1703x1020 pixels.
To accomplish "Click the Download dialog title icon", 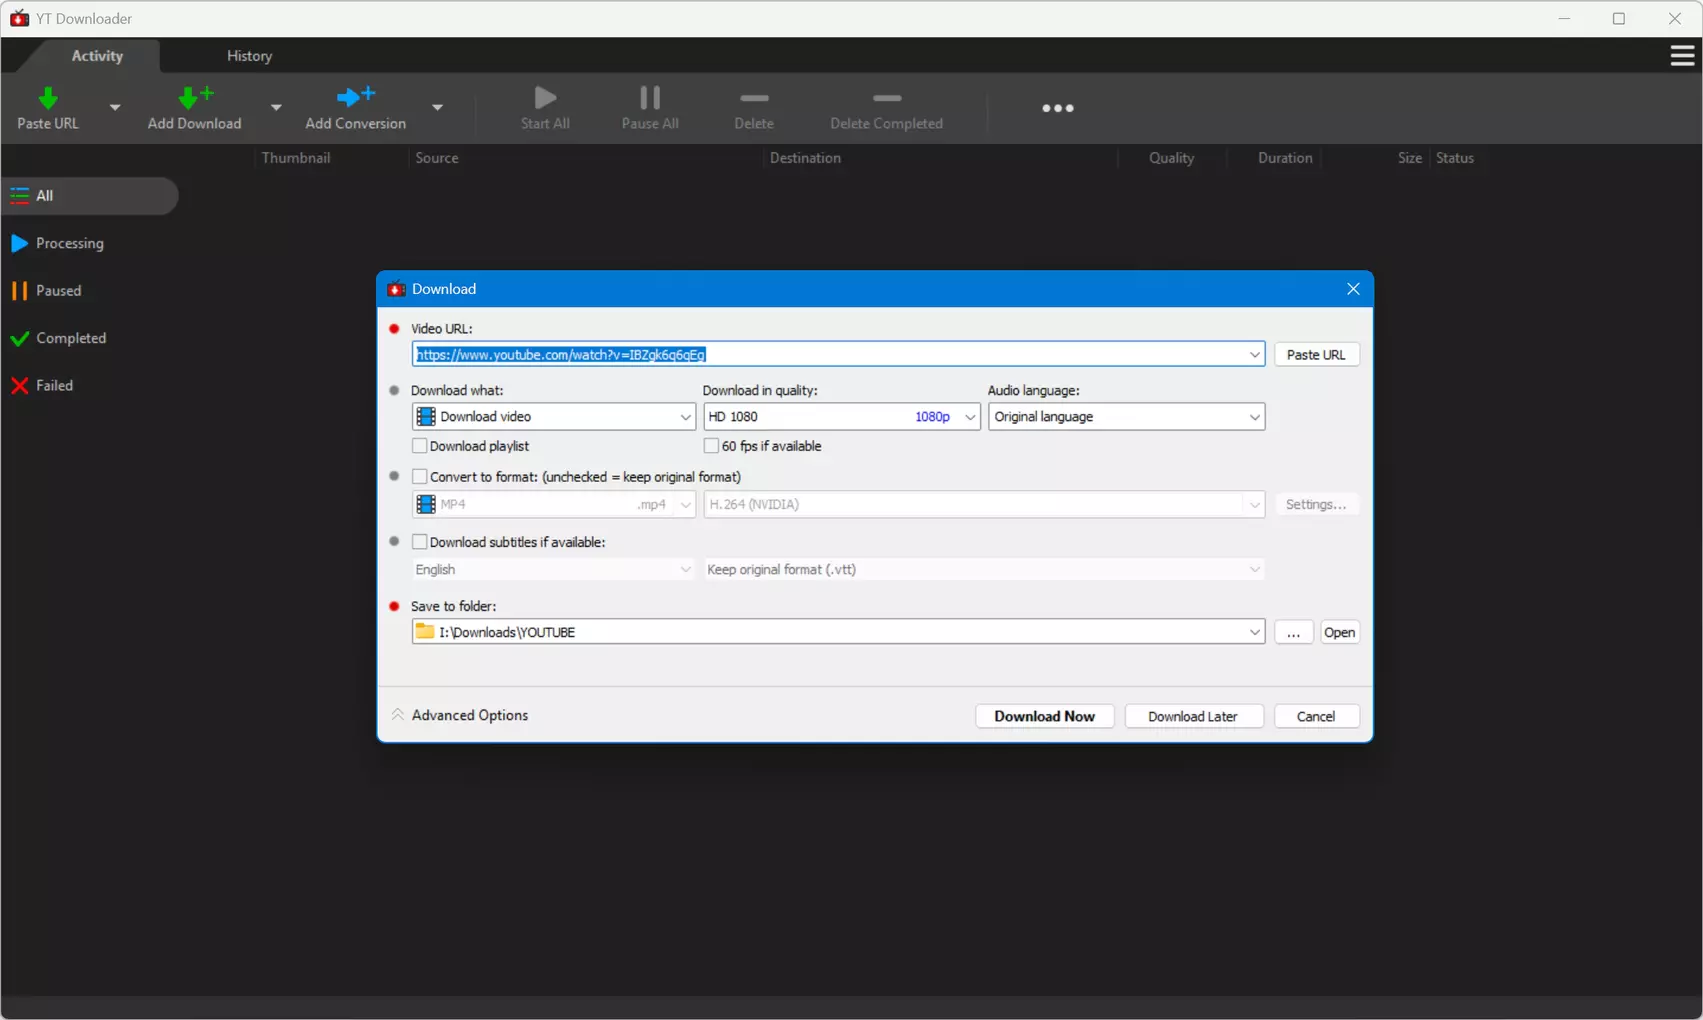I will click(x=396, y=289).
